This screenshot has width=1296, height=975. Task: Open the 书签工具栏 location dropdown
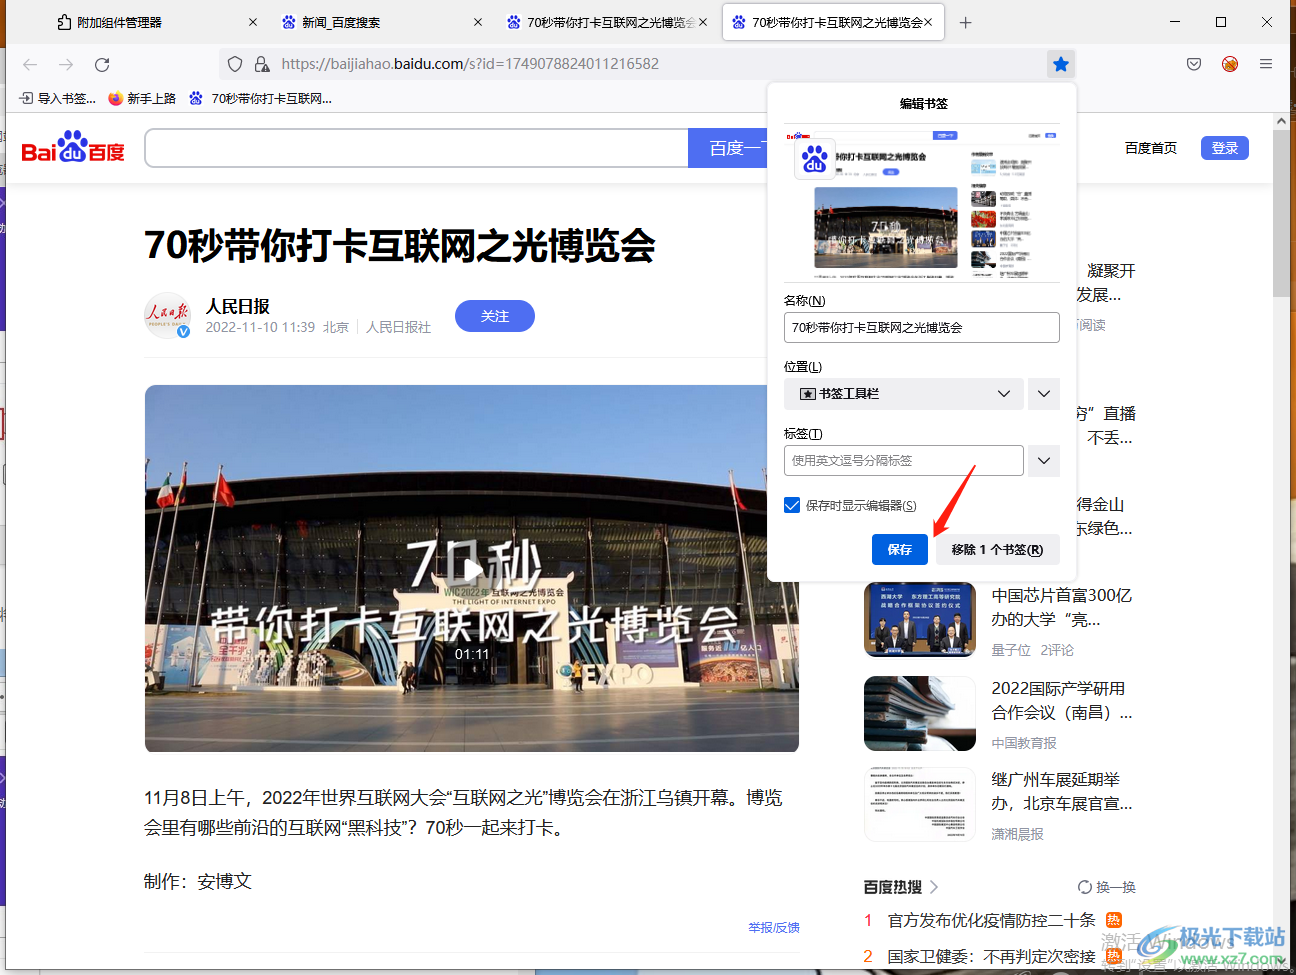[904, 394]
